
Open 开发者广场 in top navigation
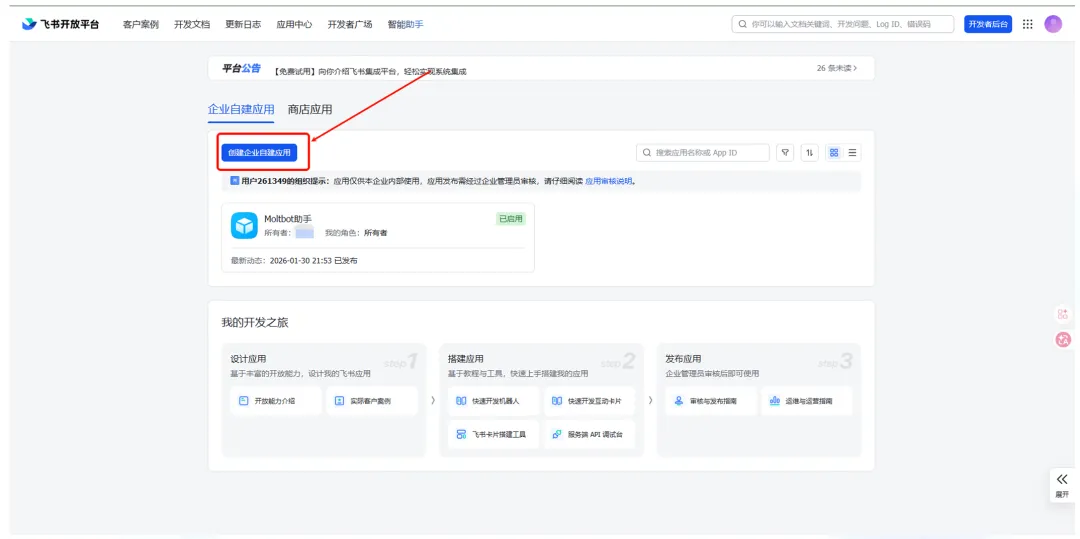349,24
